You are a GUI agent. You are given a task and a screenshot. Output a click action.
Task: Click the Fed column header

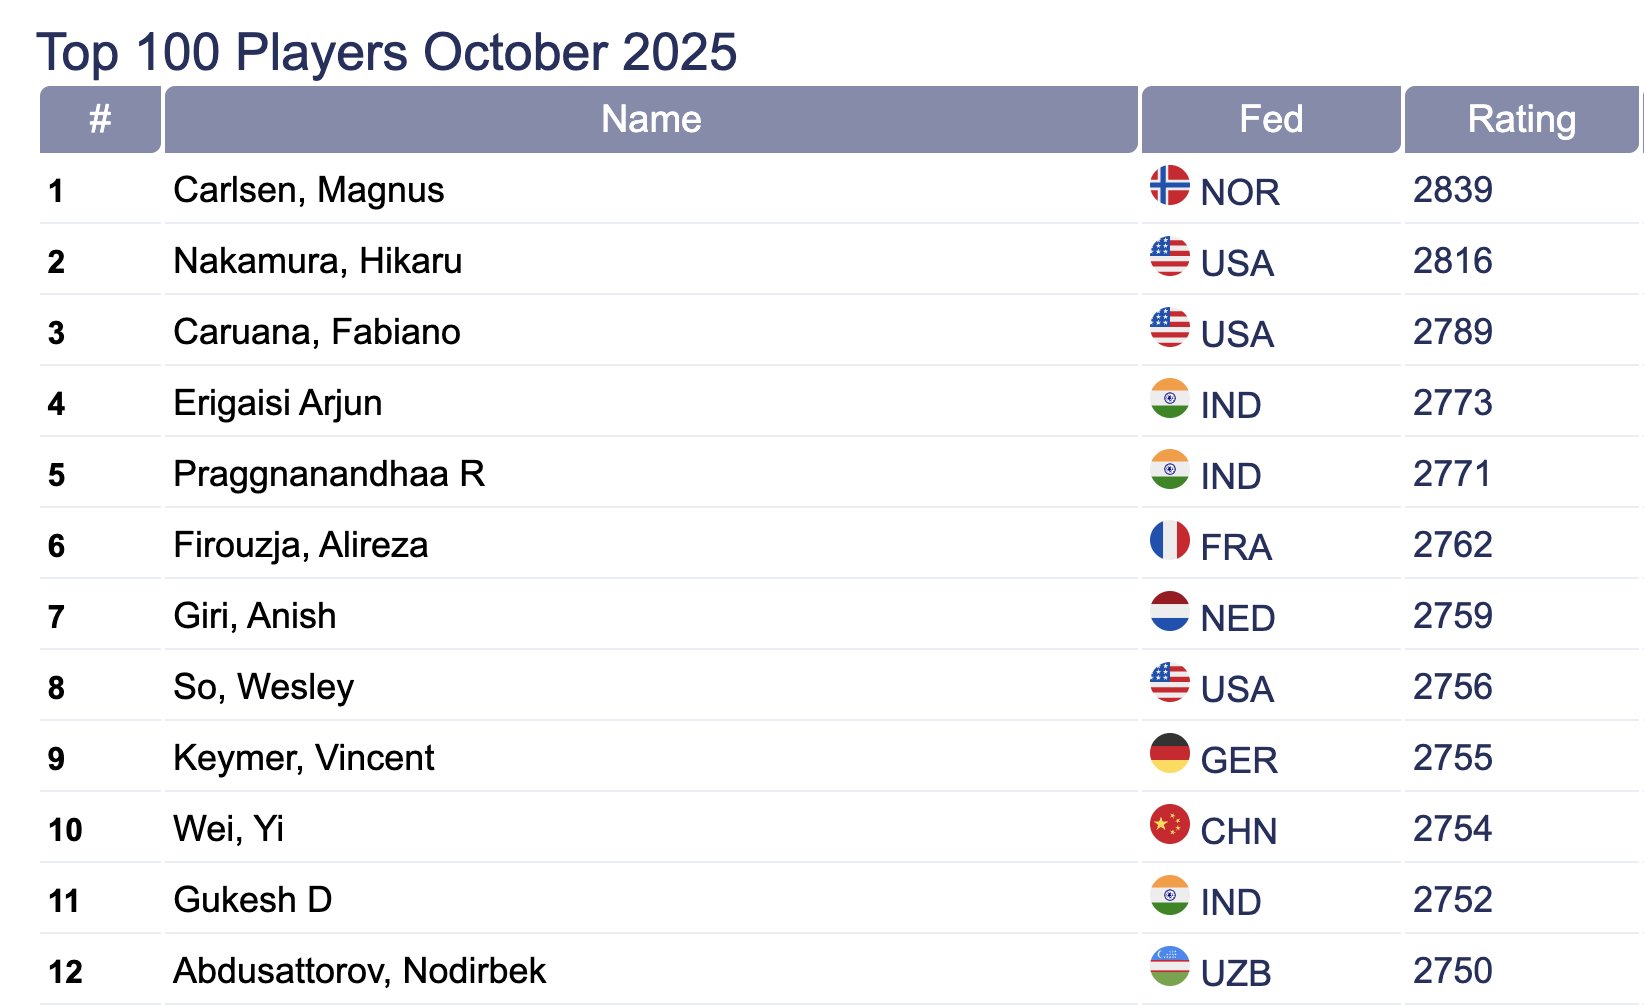[x=1270, y=119]
